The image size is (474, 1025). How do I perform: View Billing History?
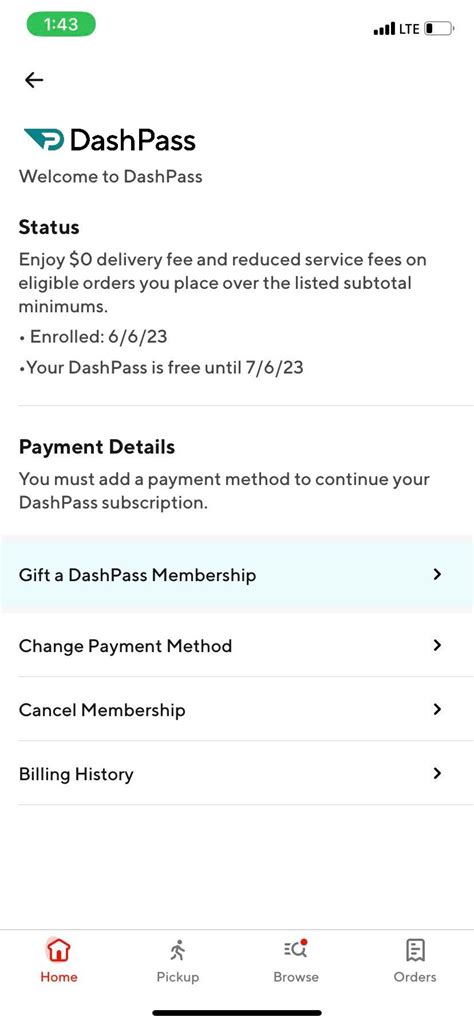click(237, 773)
